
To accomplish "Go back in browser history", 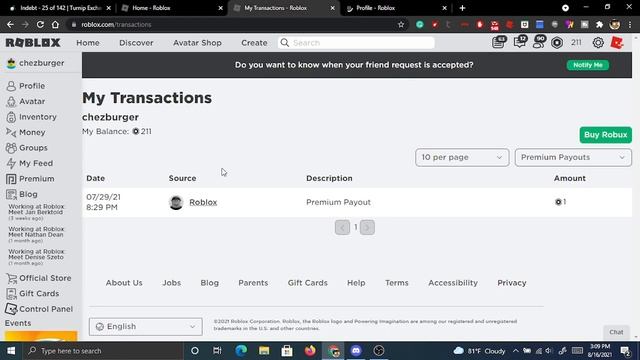I will (x=10, y=24).
